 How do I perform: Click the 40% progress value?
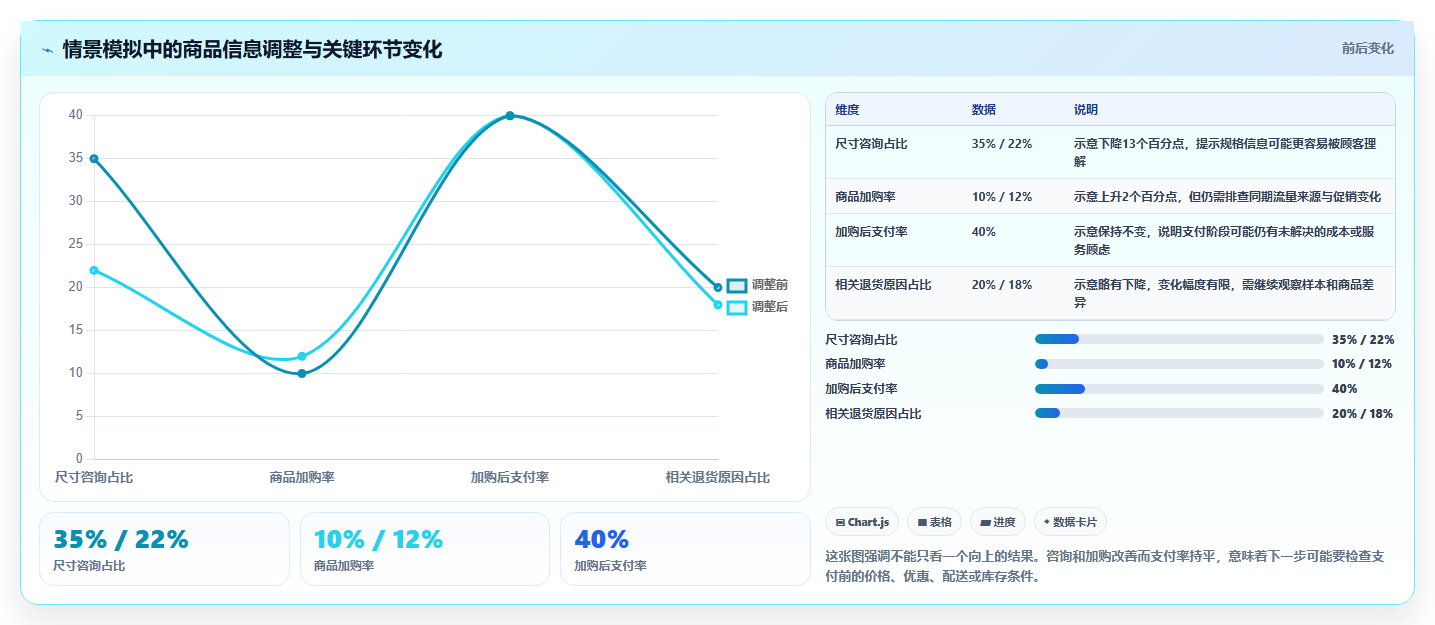coord(1345,389)
